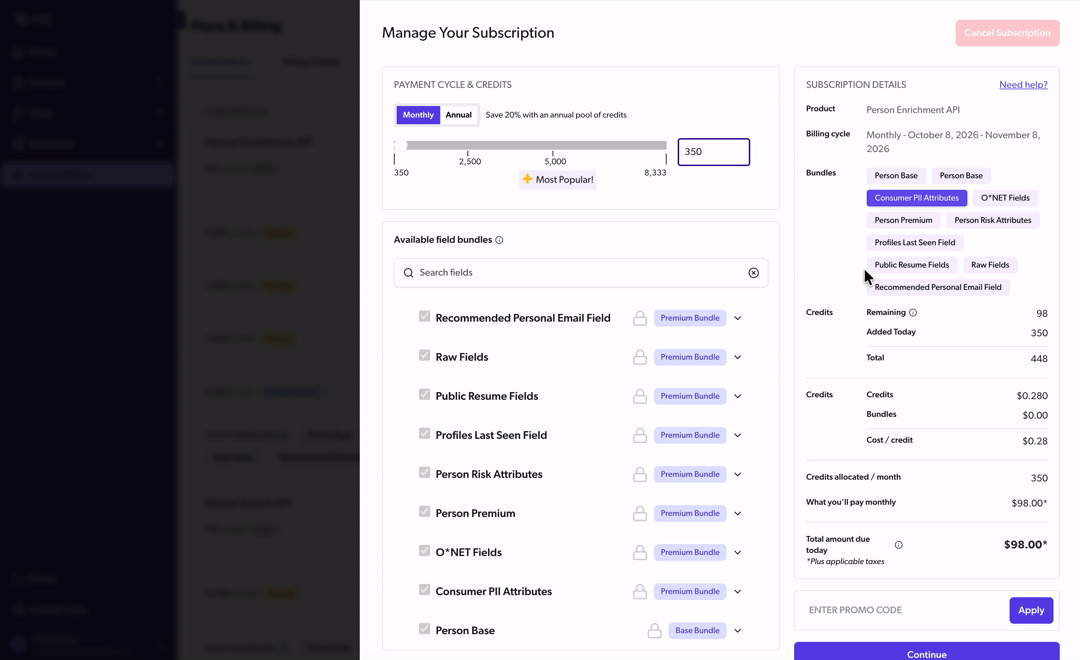Apply the promo code
This screenshot has width=1080, height=660.
[x=1031, y=610]
